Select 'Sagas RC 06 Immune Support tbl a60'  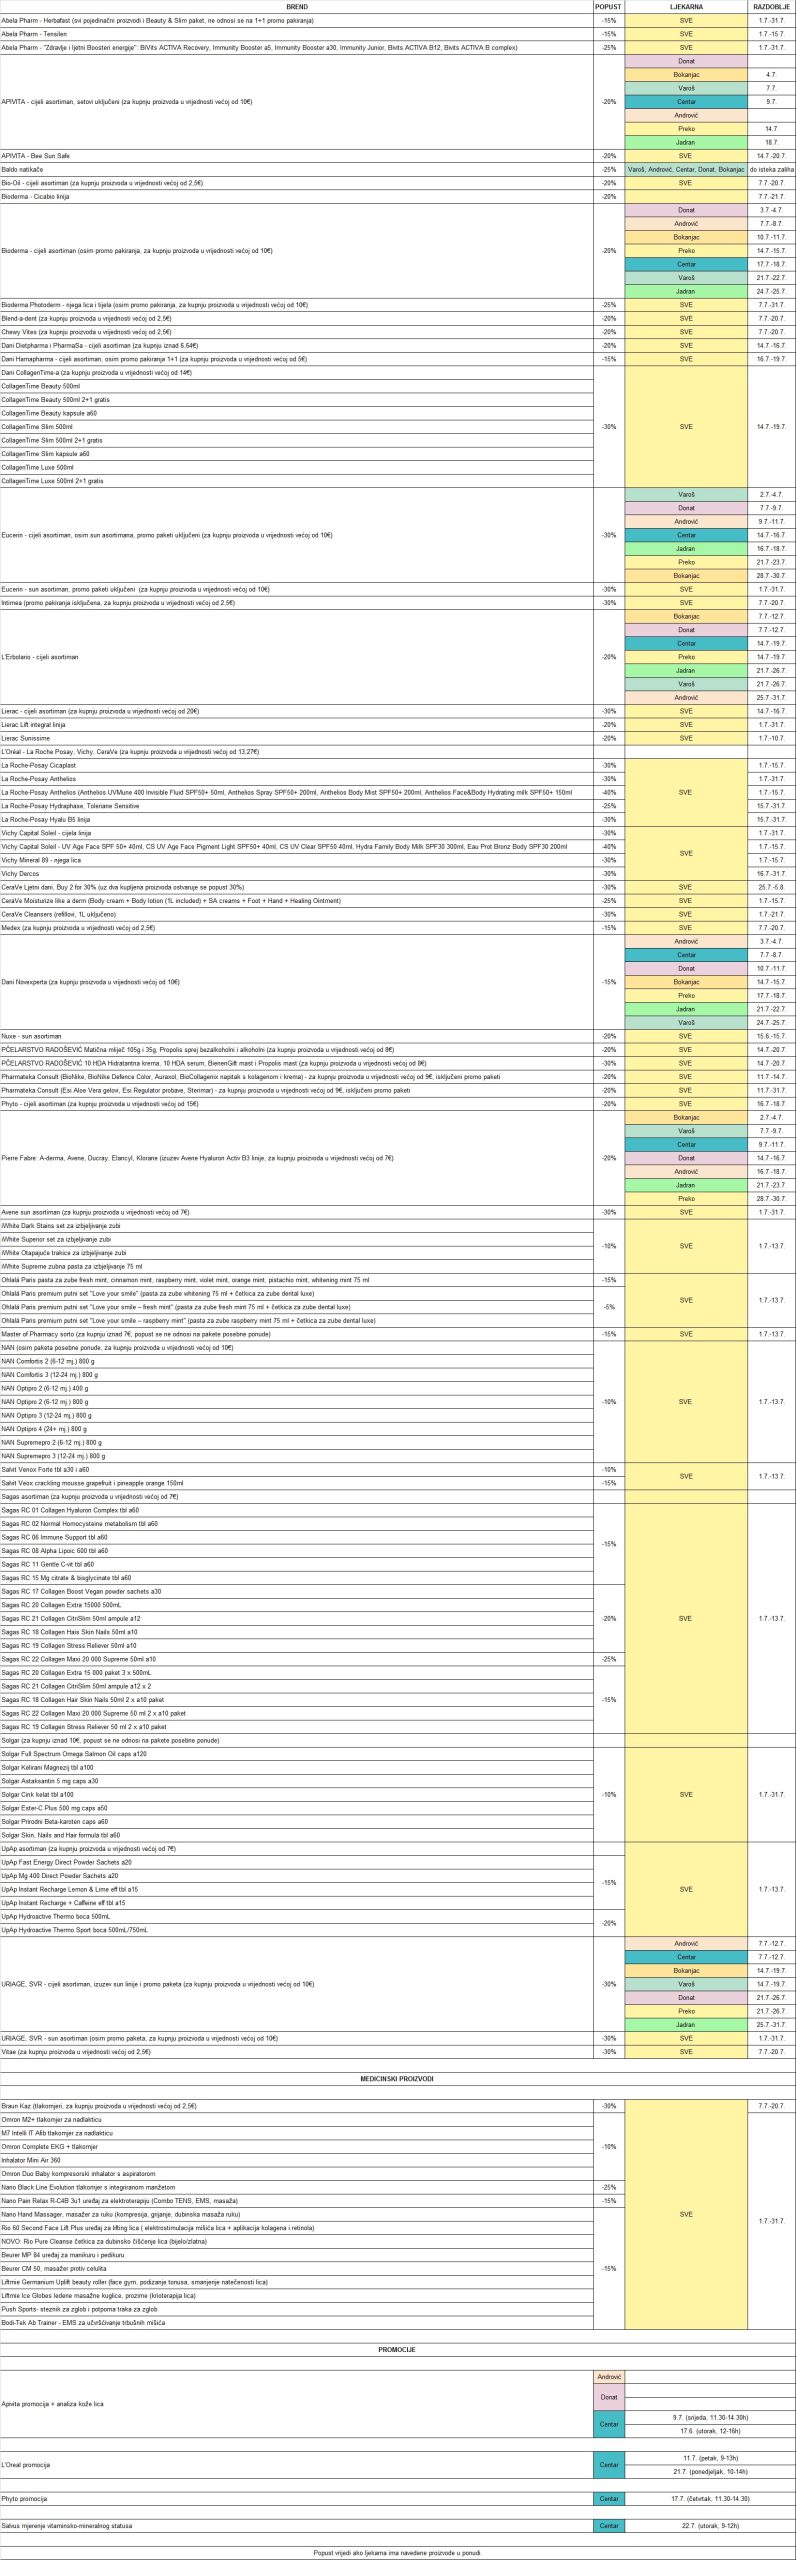pyautogui.click(x=296, y=1537)
